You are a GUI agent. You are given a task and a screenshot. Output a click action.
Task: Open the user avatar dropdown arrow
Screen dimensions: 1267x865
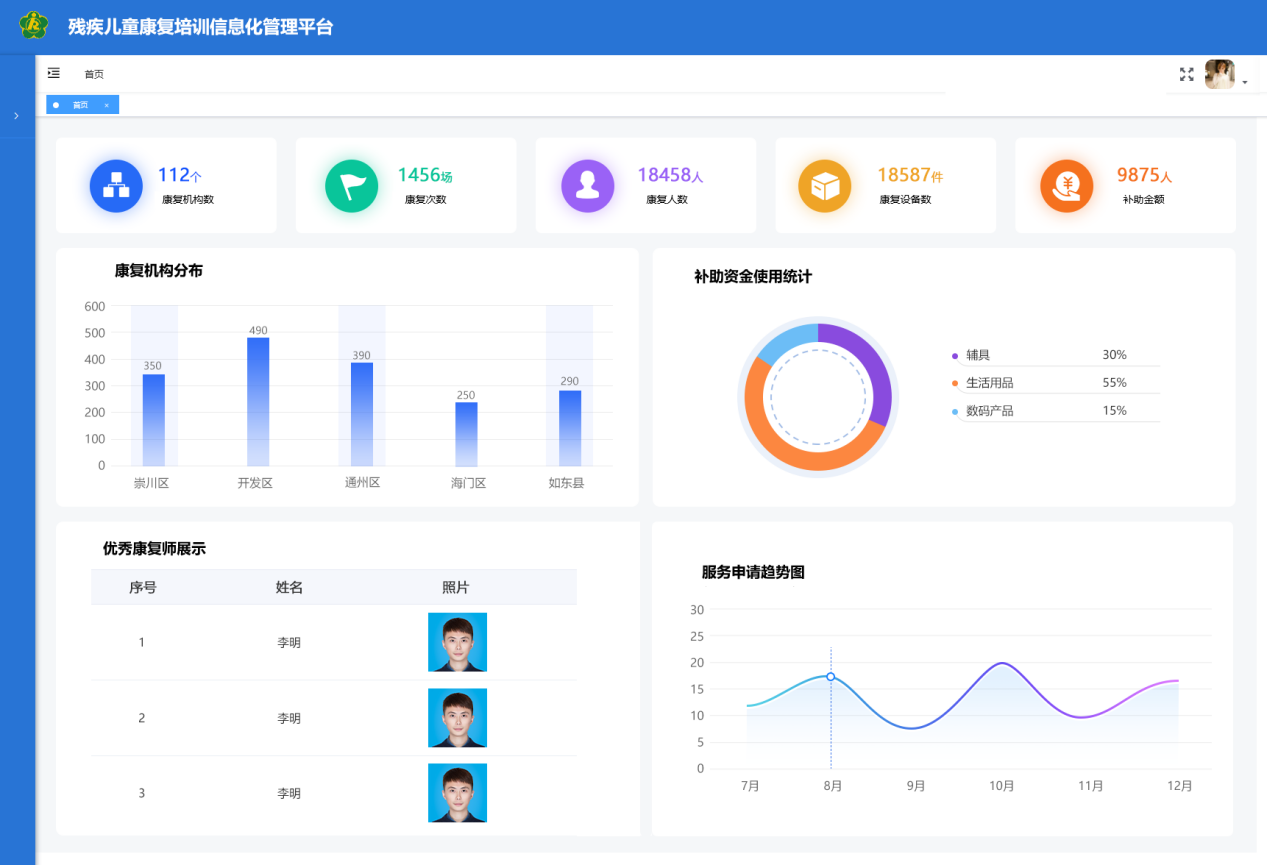1245,83
